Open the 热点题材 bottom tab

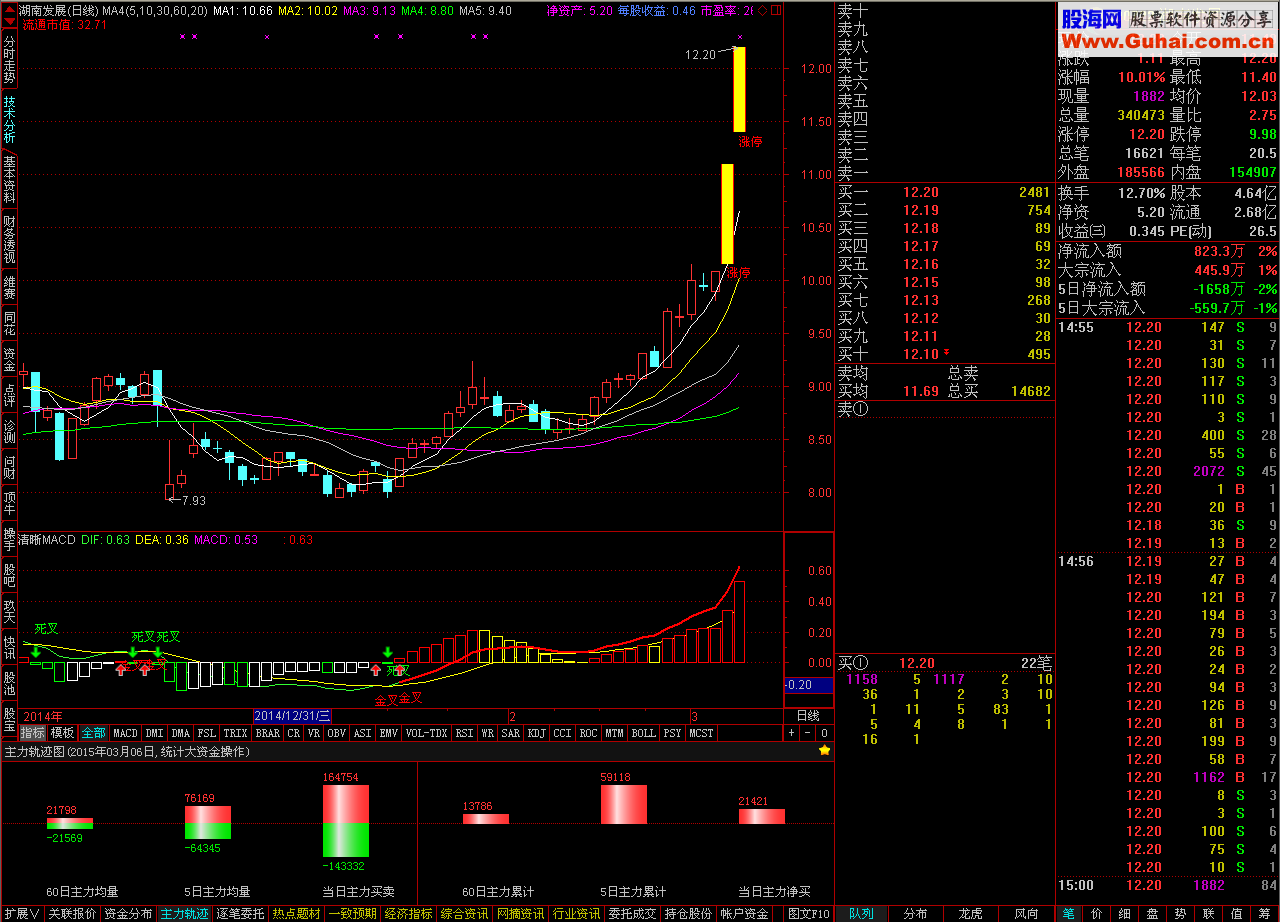click(296, 914)
